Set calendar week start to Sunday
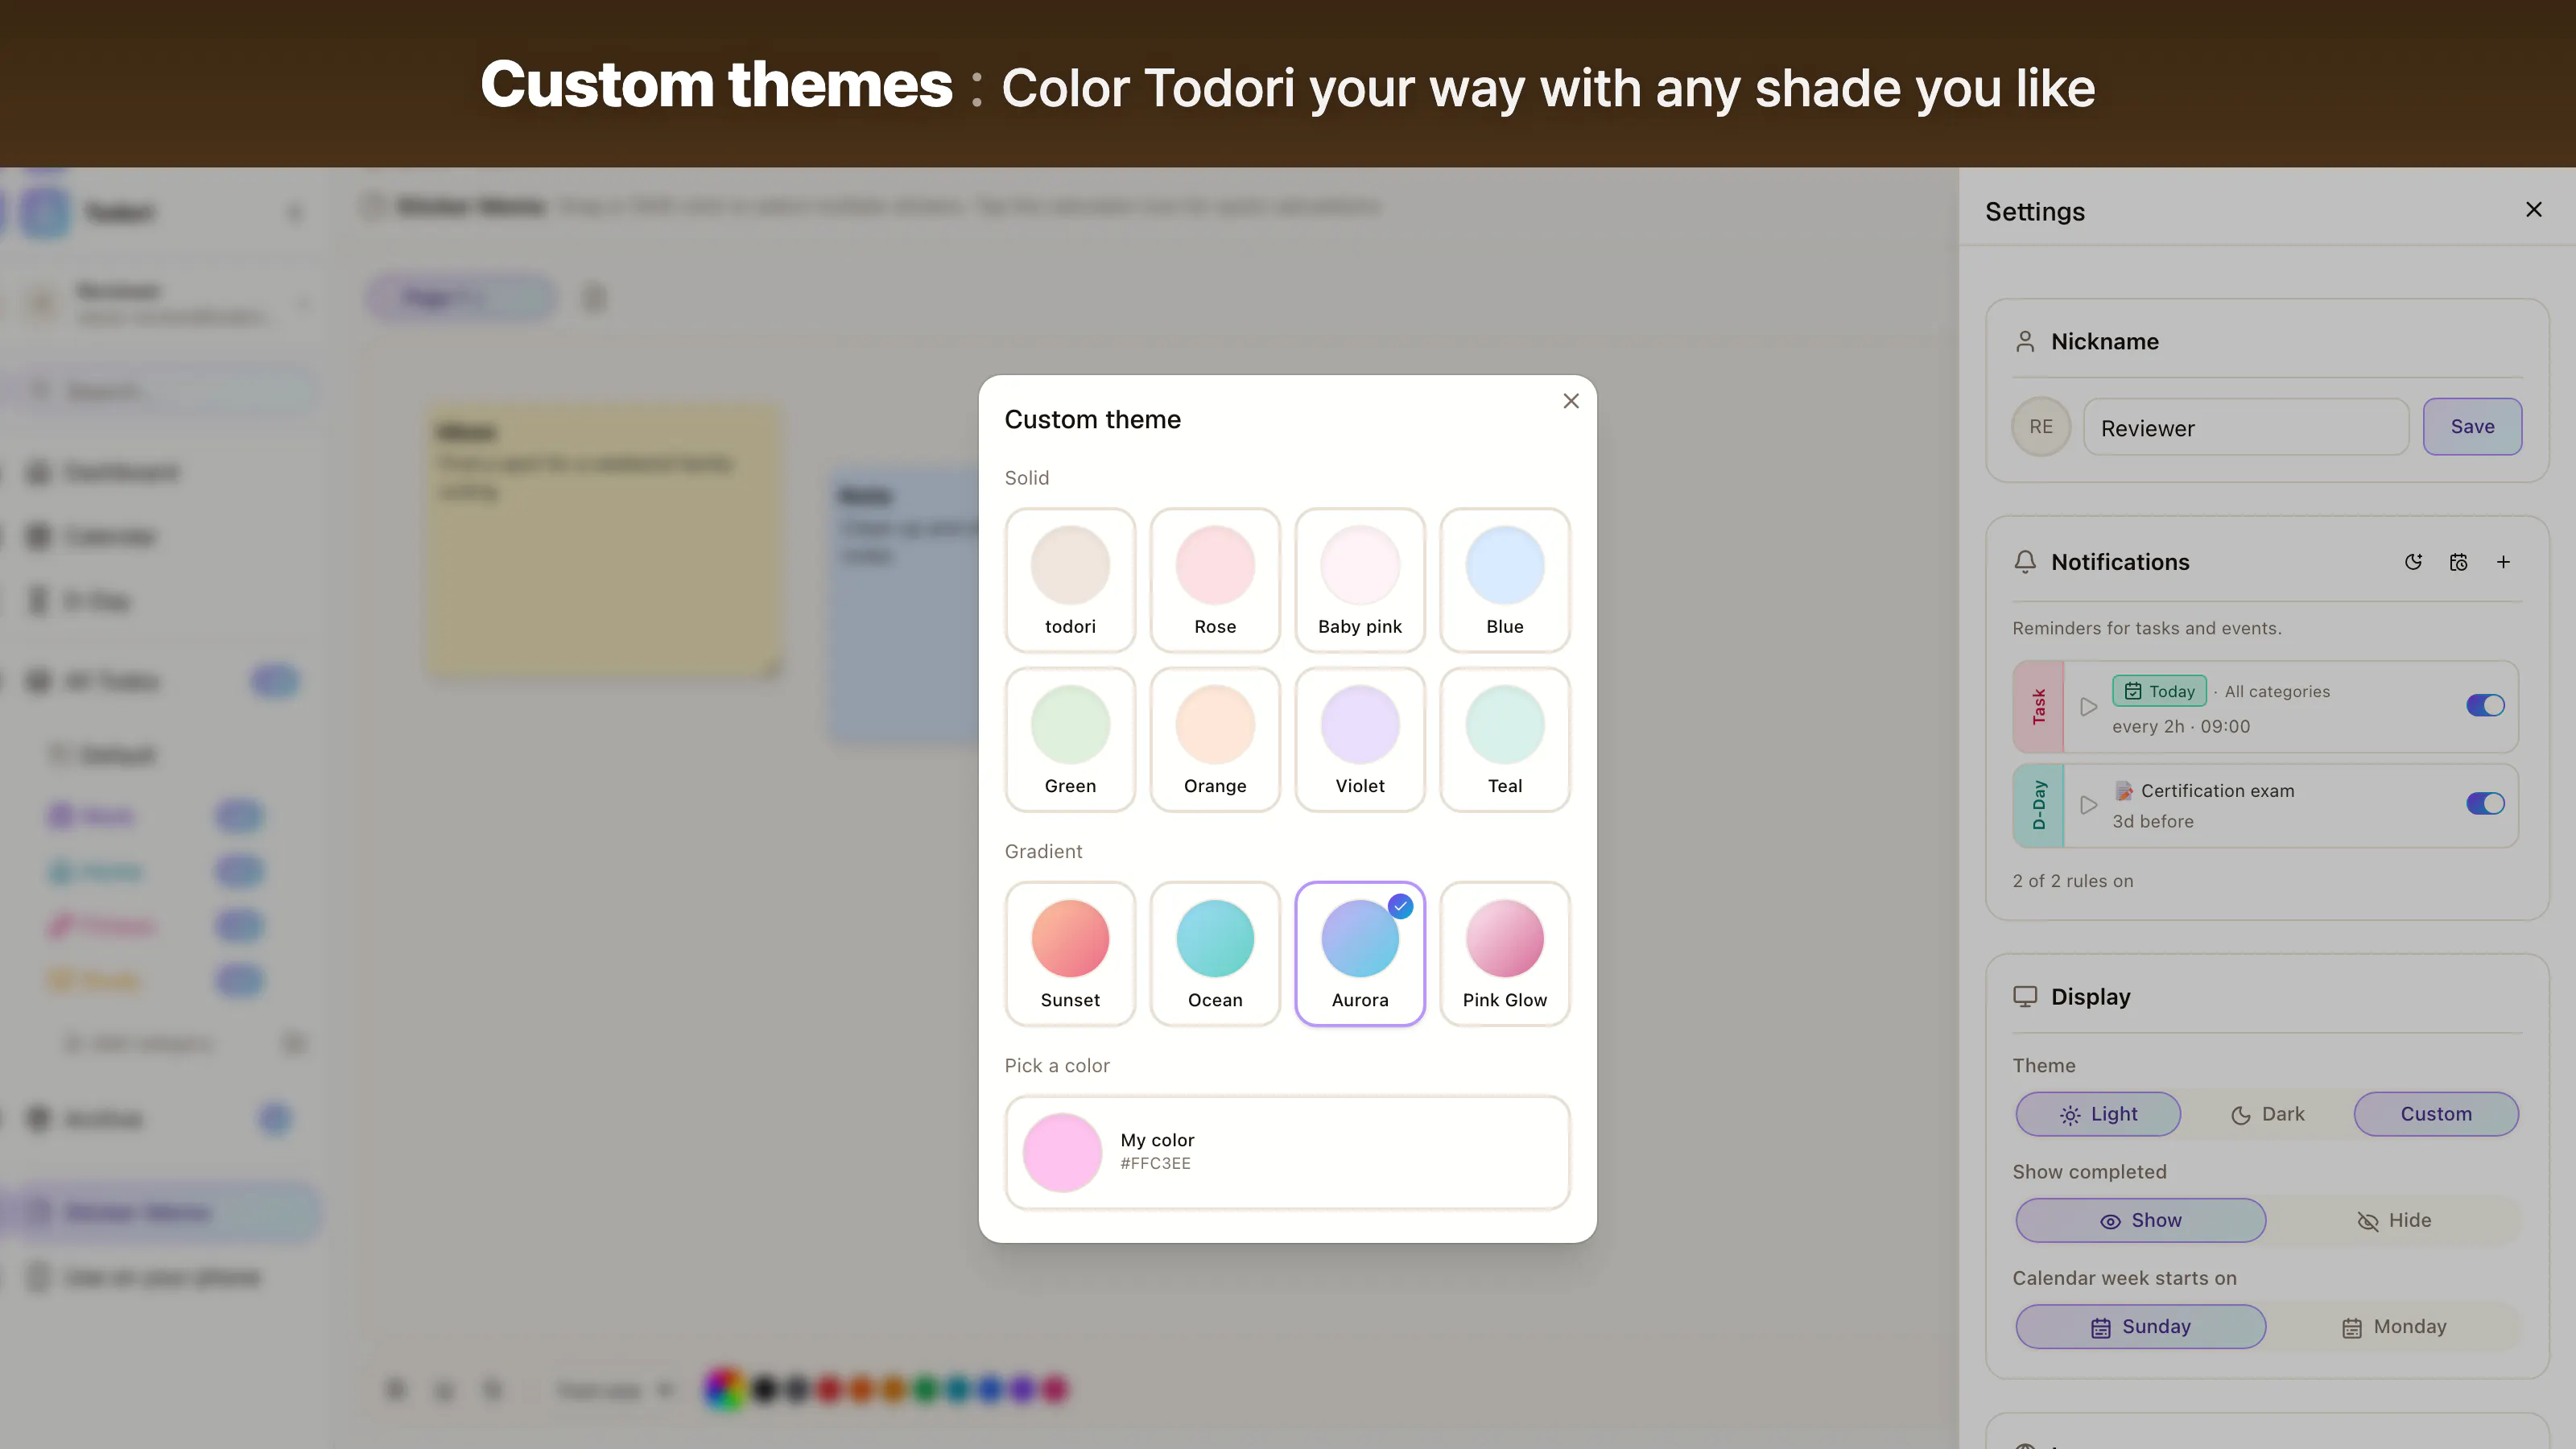The width and height of the screenshot is (2576, 1449). pyautogui.click(x=2141, y=1327)
